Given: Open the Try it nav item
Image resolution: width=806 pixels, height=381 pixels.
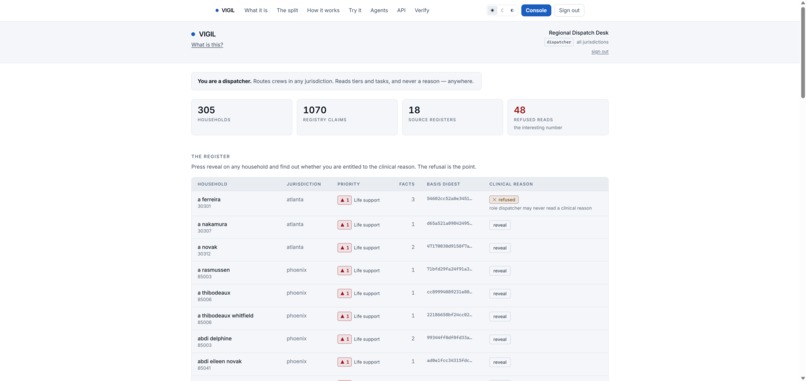Looking at the screenshot, I should [x=355, y=10].
